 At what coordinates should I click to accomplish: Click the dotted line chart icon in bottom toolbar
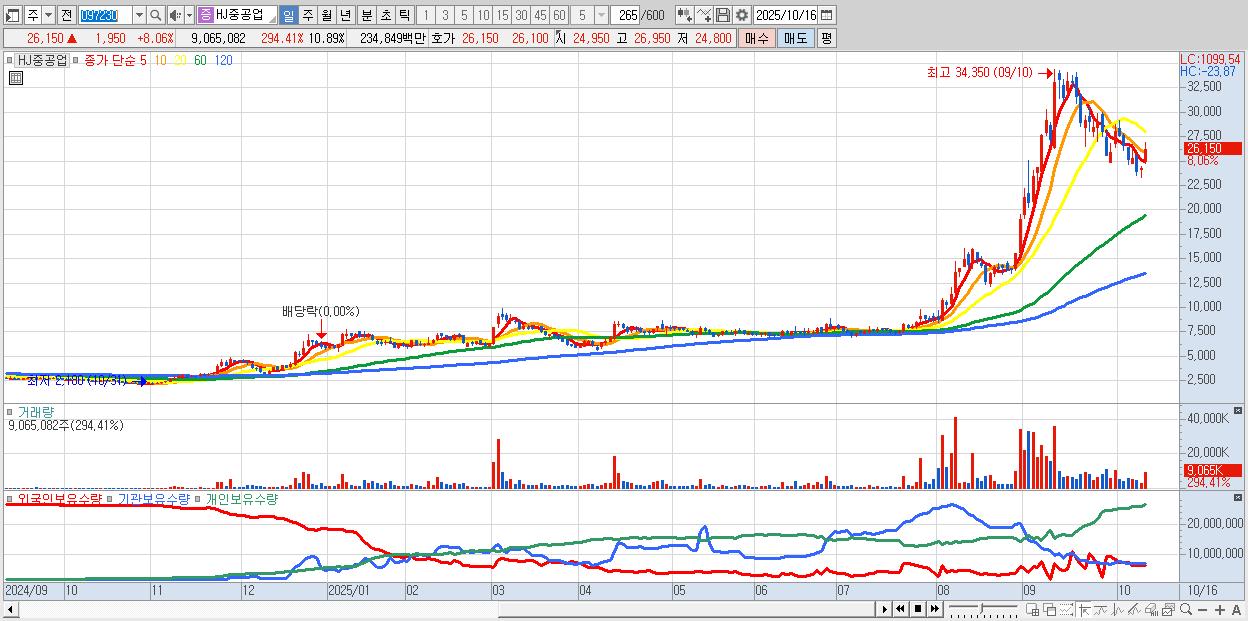point(1066,609)
